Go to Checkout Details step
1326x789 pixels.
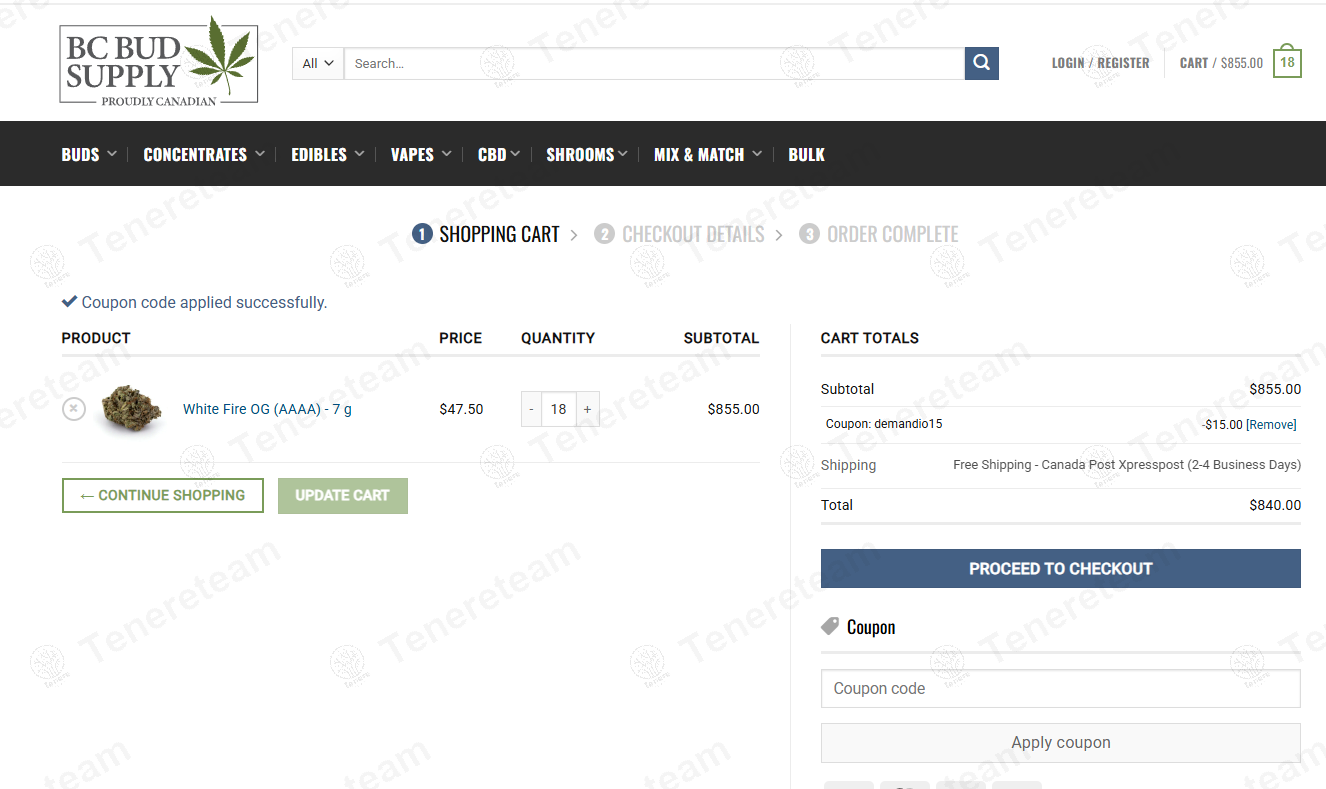(679, 234)
